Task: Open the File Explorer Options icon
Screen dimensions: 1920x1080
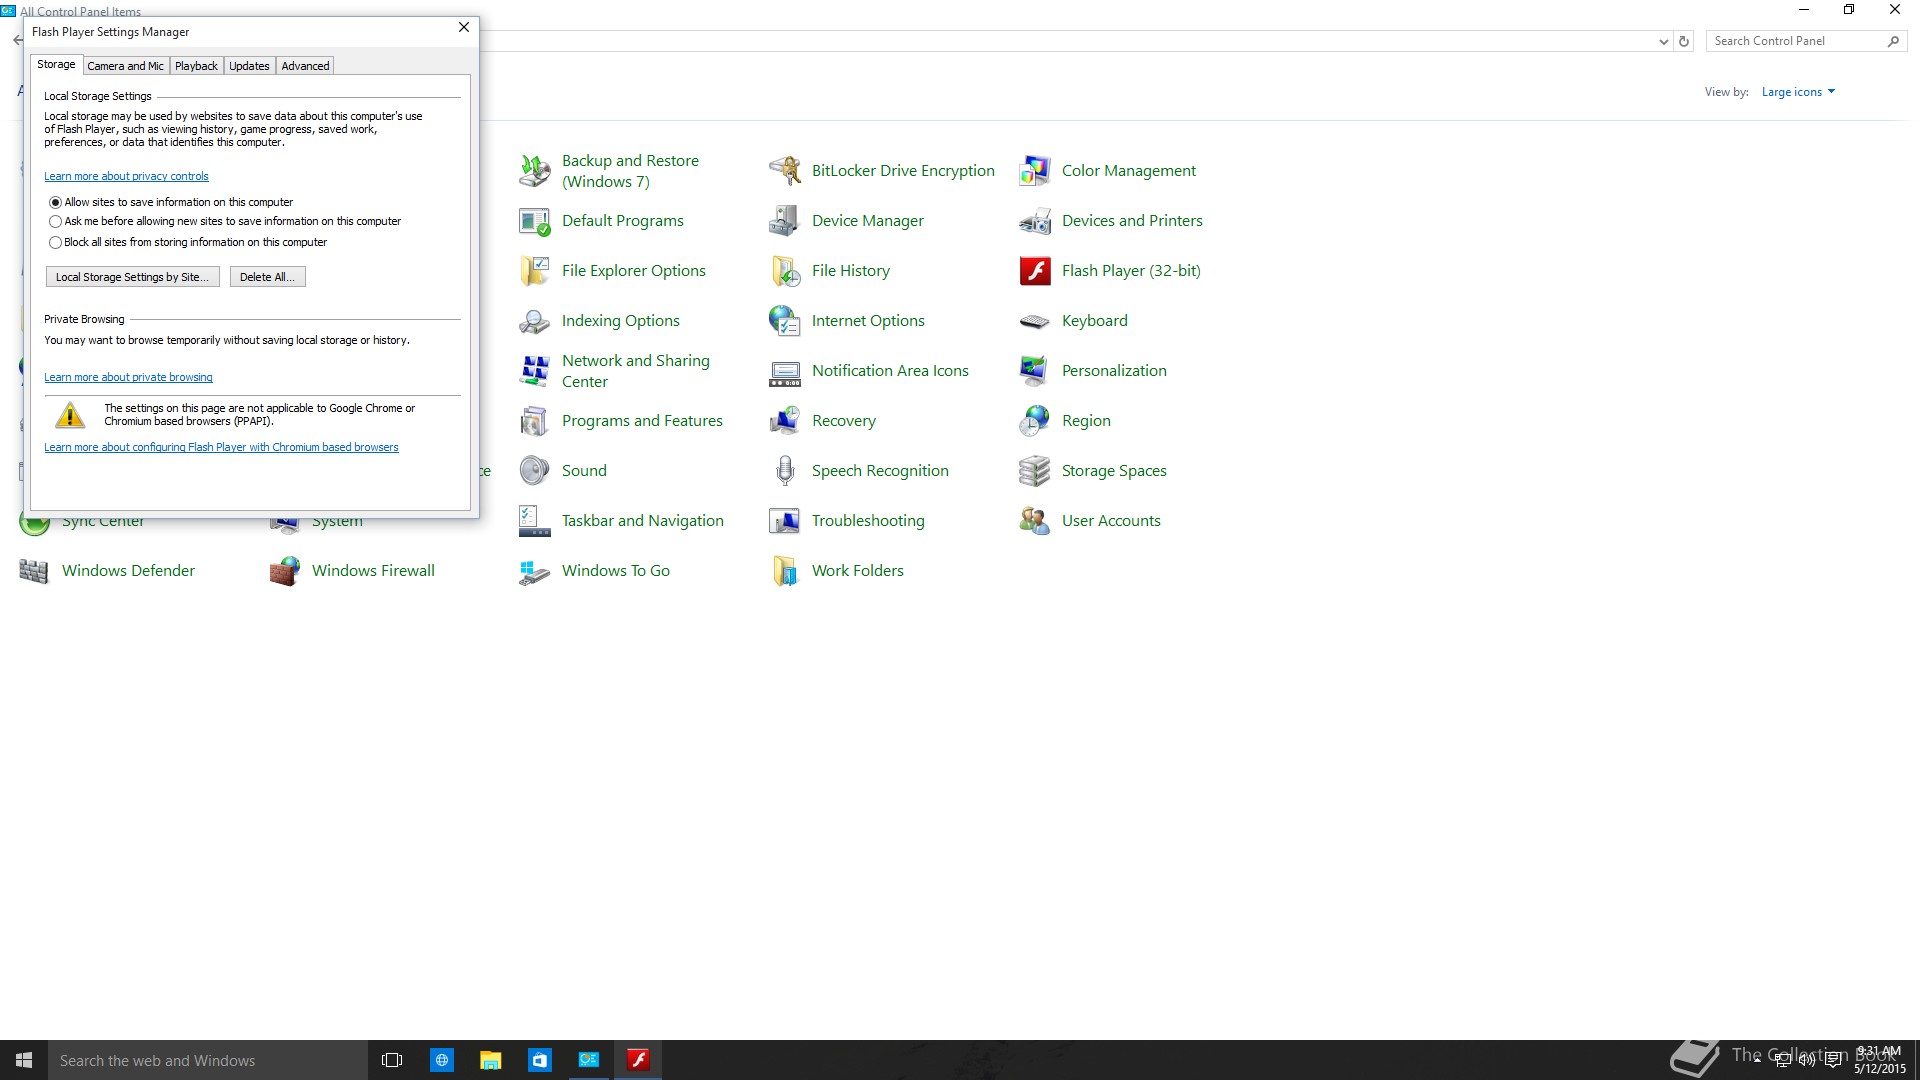Action: click(x=534, y=271)
